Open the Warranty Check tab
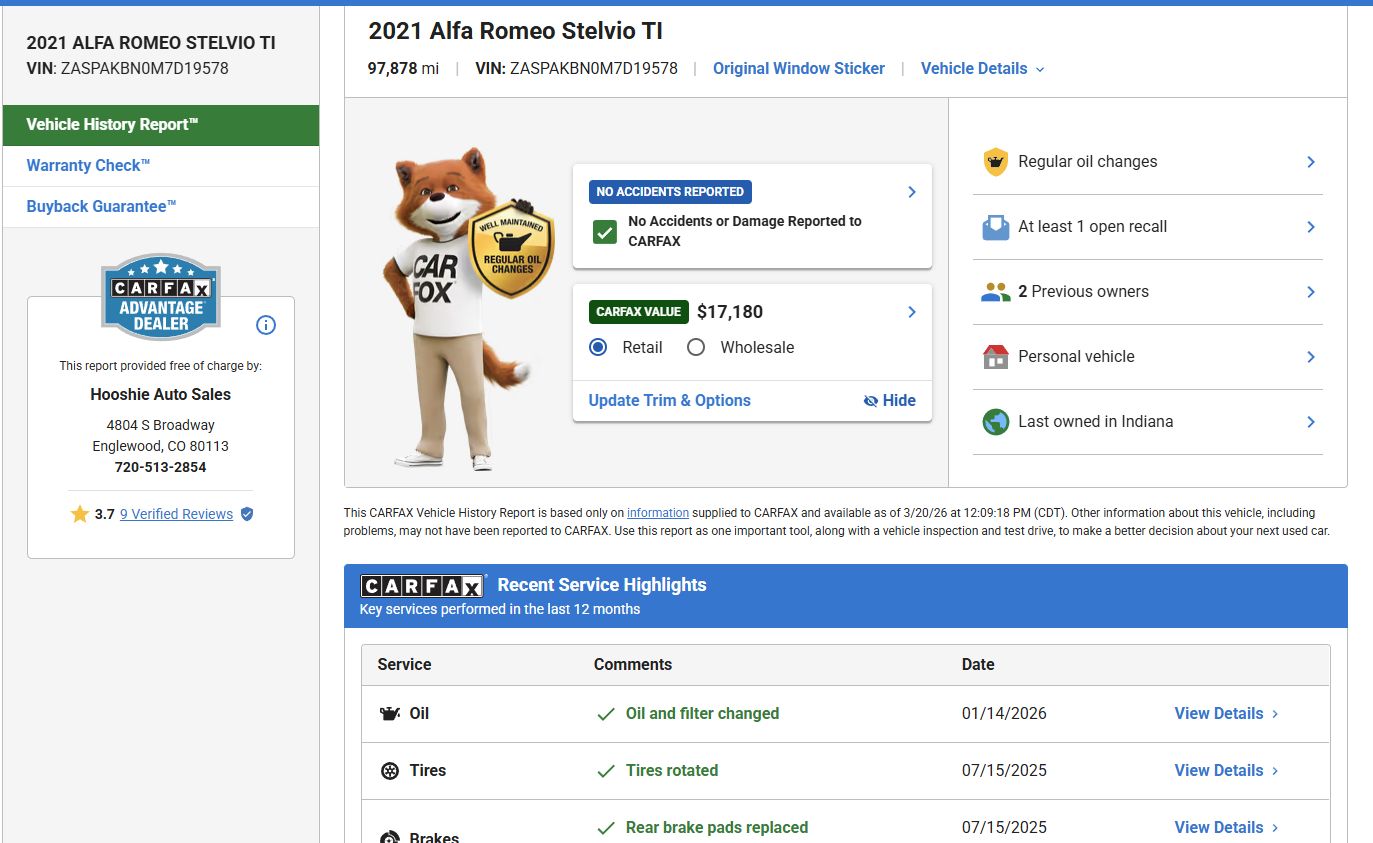The height and width of the screenshot is (843, 1373). [x=88, y=166]
